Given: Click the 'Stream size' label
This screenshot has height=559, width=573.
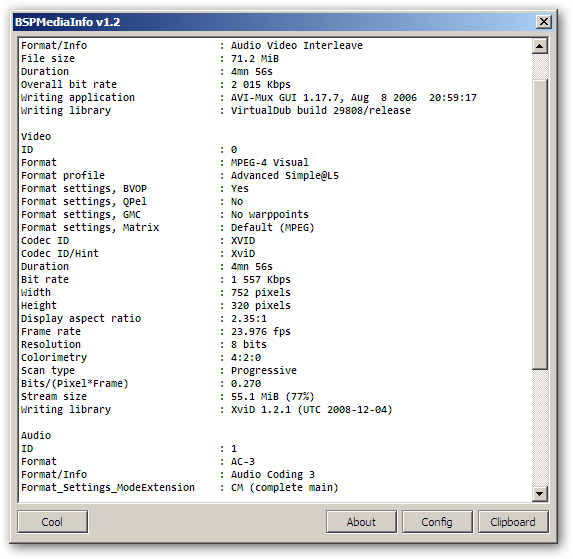Looking at the screenshot, I should 54,397.
